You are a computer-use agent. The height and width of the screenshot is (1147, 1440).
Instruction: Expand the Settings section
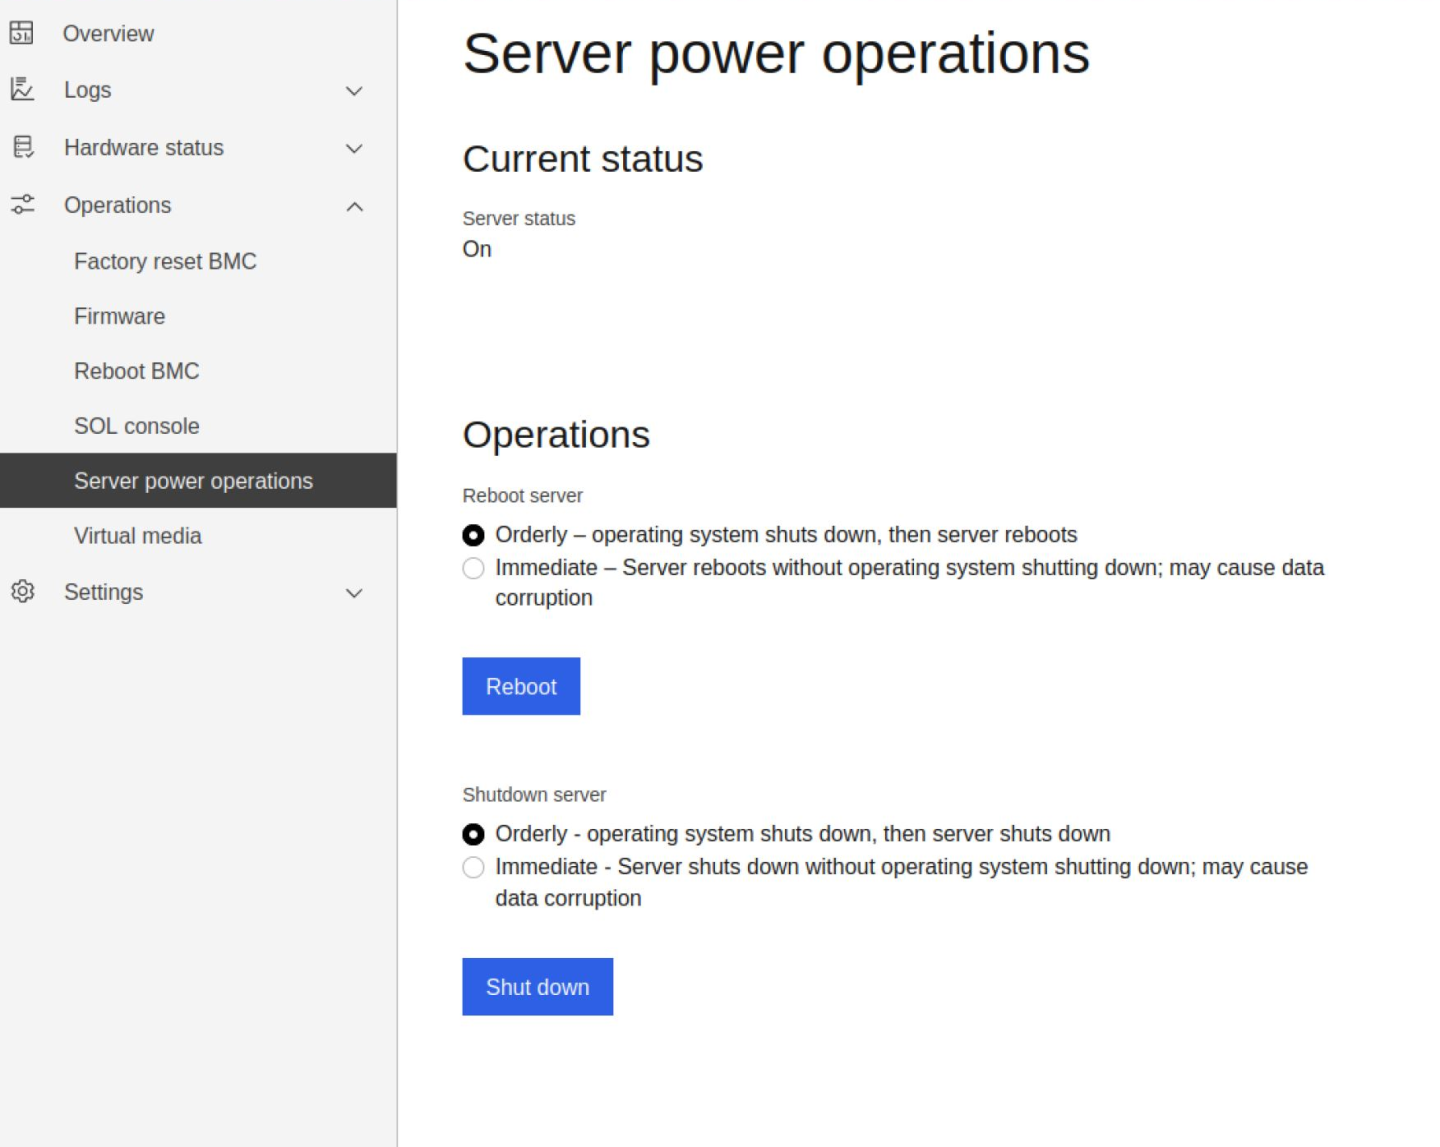tap(353, 593)
